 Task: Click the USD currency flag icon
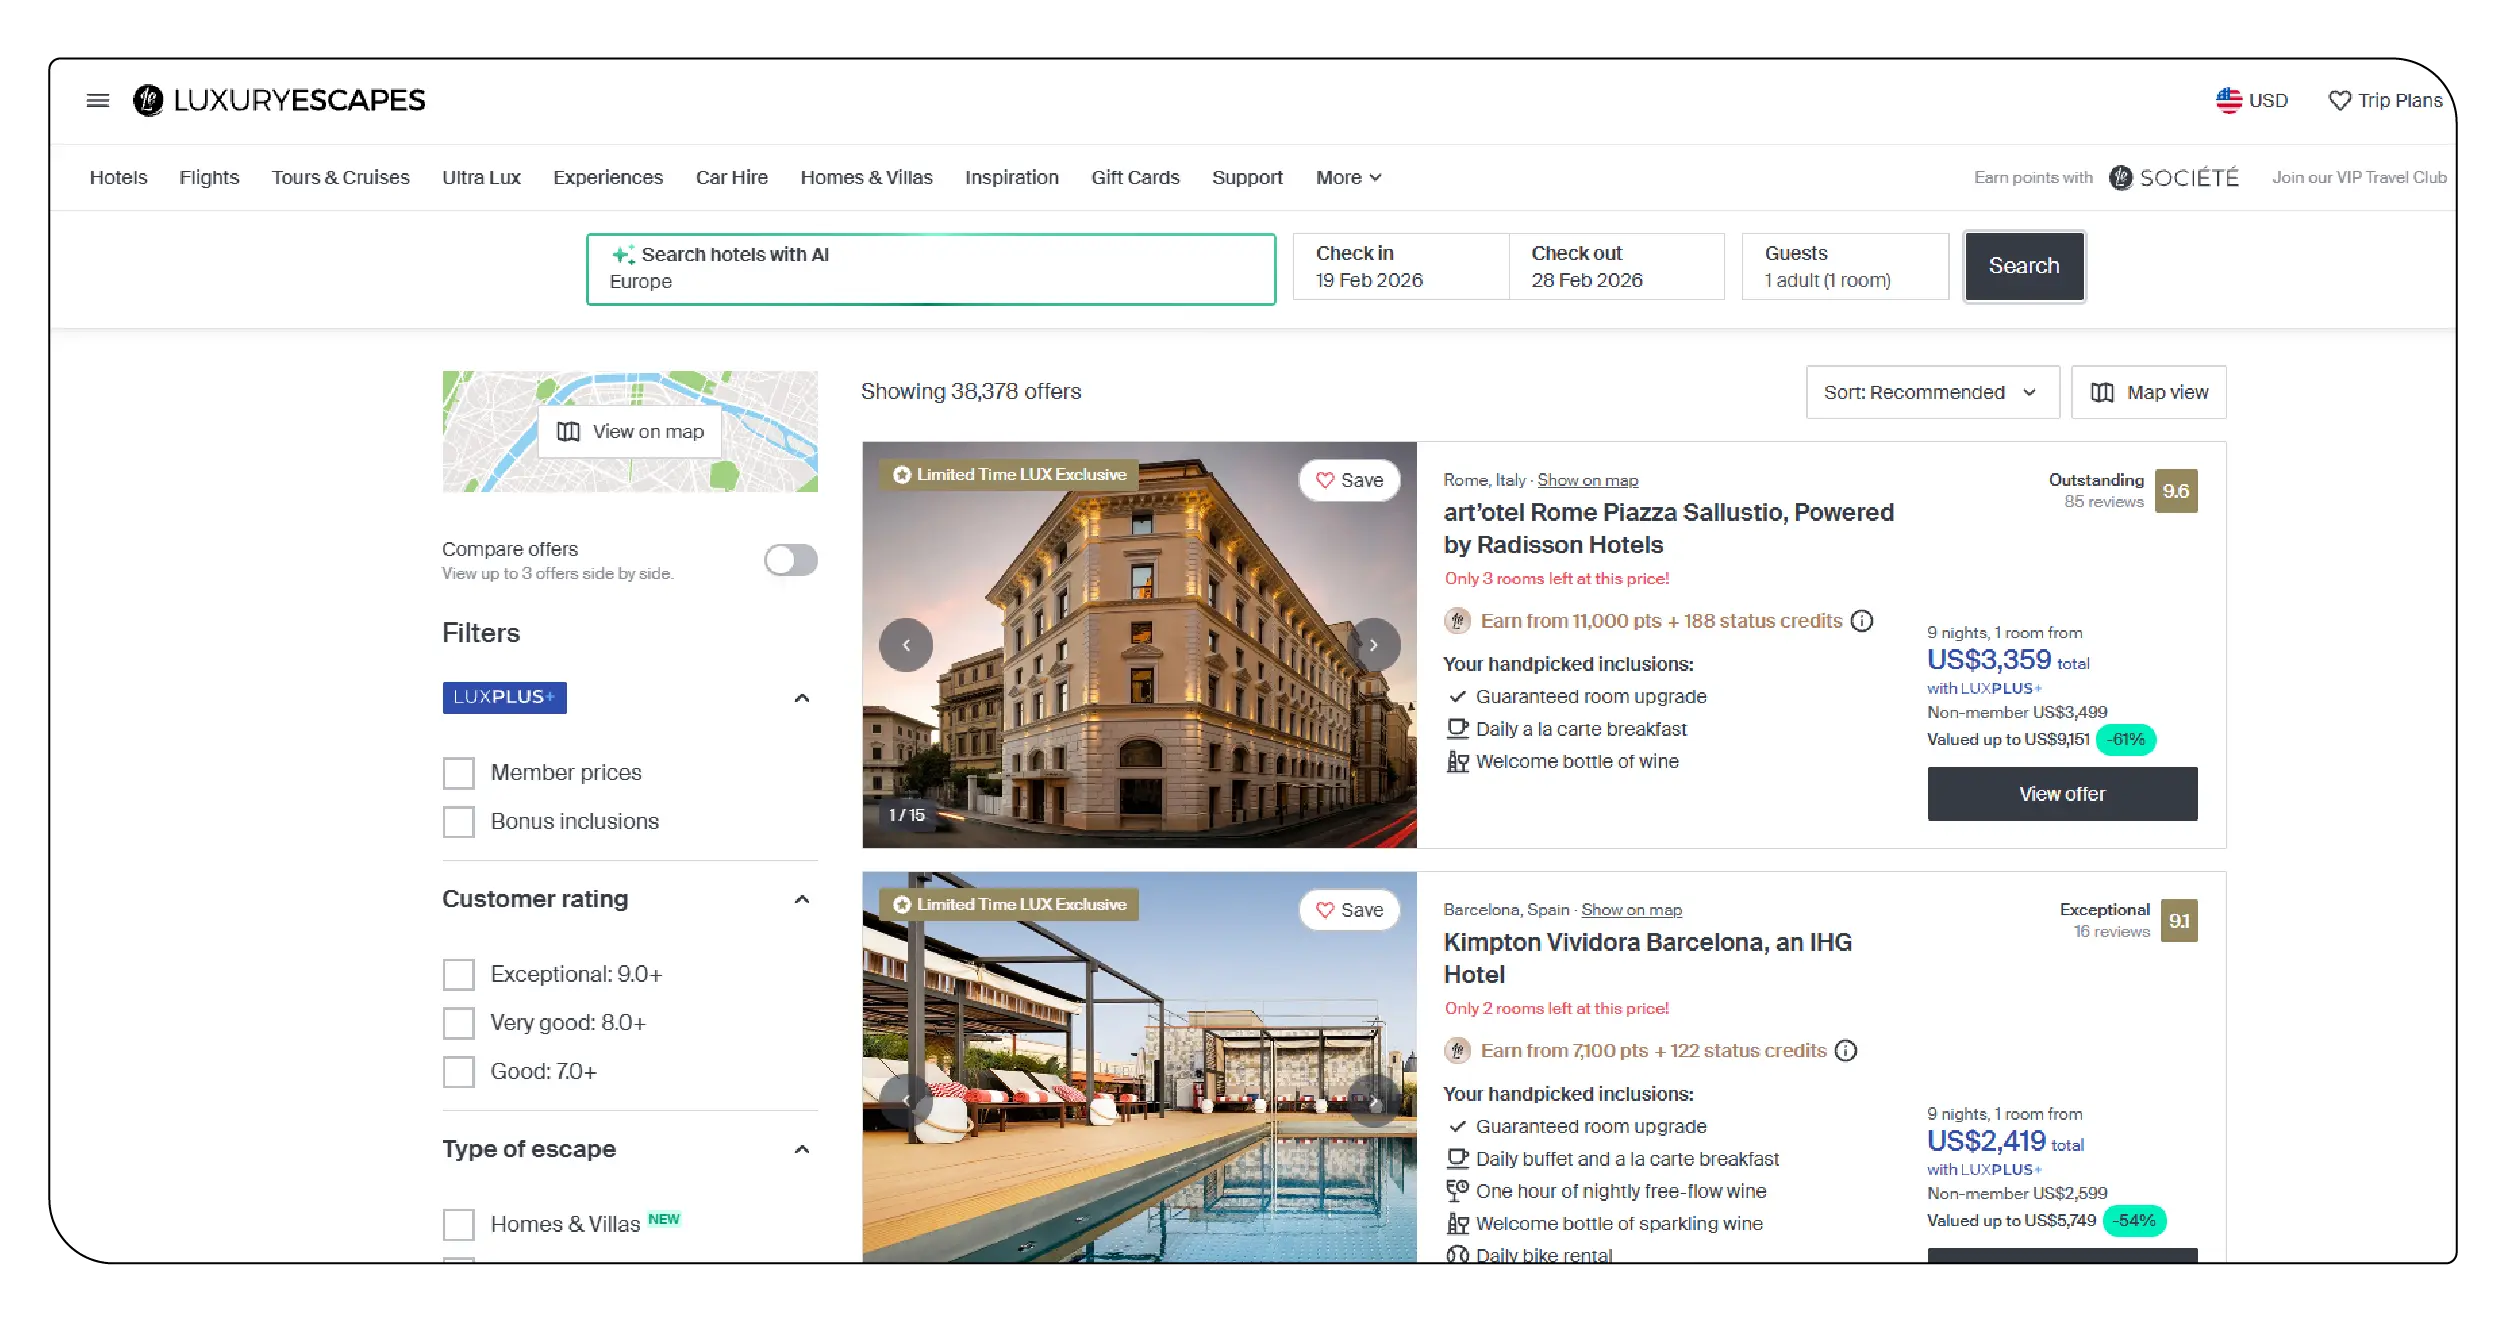(x=2228, y=100)
